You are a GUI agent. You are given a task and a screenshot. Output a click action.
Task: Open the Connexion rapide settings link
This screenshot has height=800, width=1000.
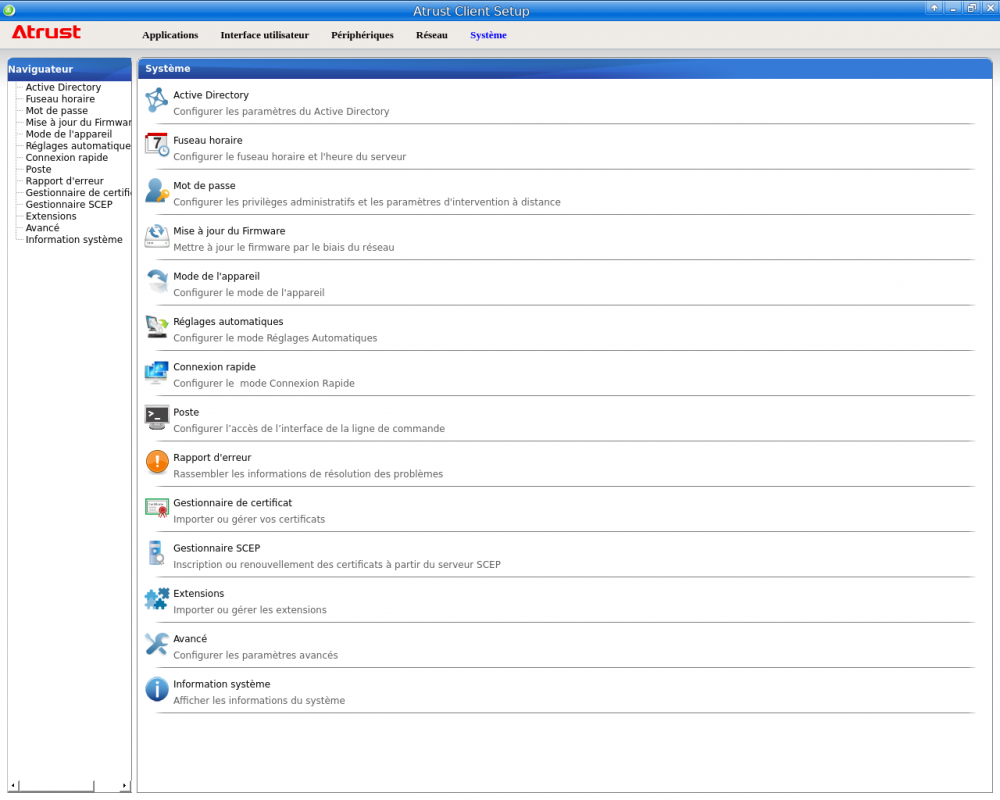tap(214, 367)
